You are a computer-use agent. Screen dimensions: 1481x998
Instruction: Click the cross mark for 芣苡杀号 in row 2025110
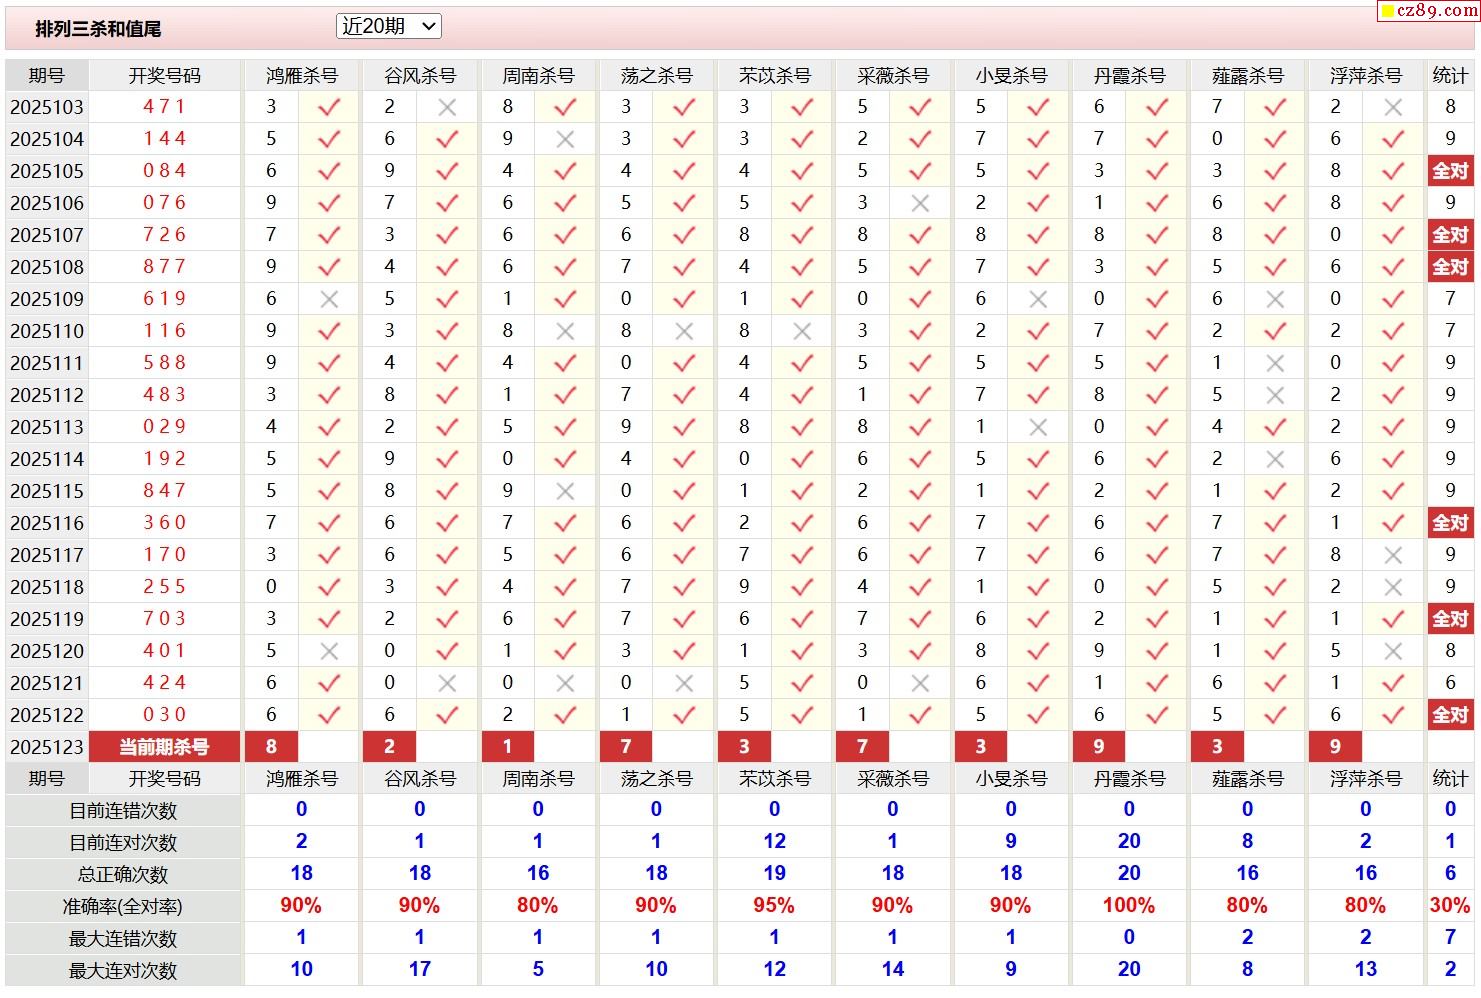coord(802,331)
